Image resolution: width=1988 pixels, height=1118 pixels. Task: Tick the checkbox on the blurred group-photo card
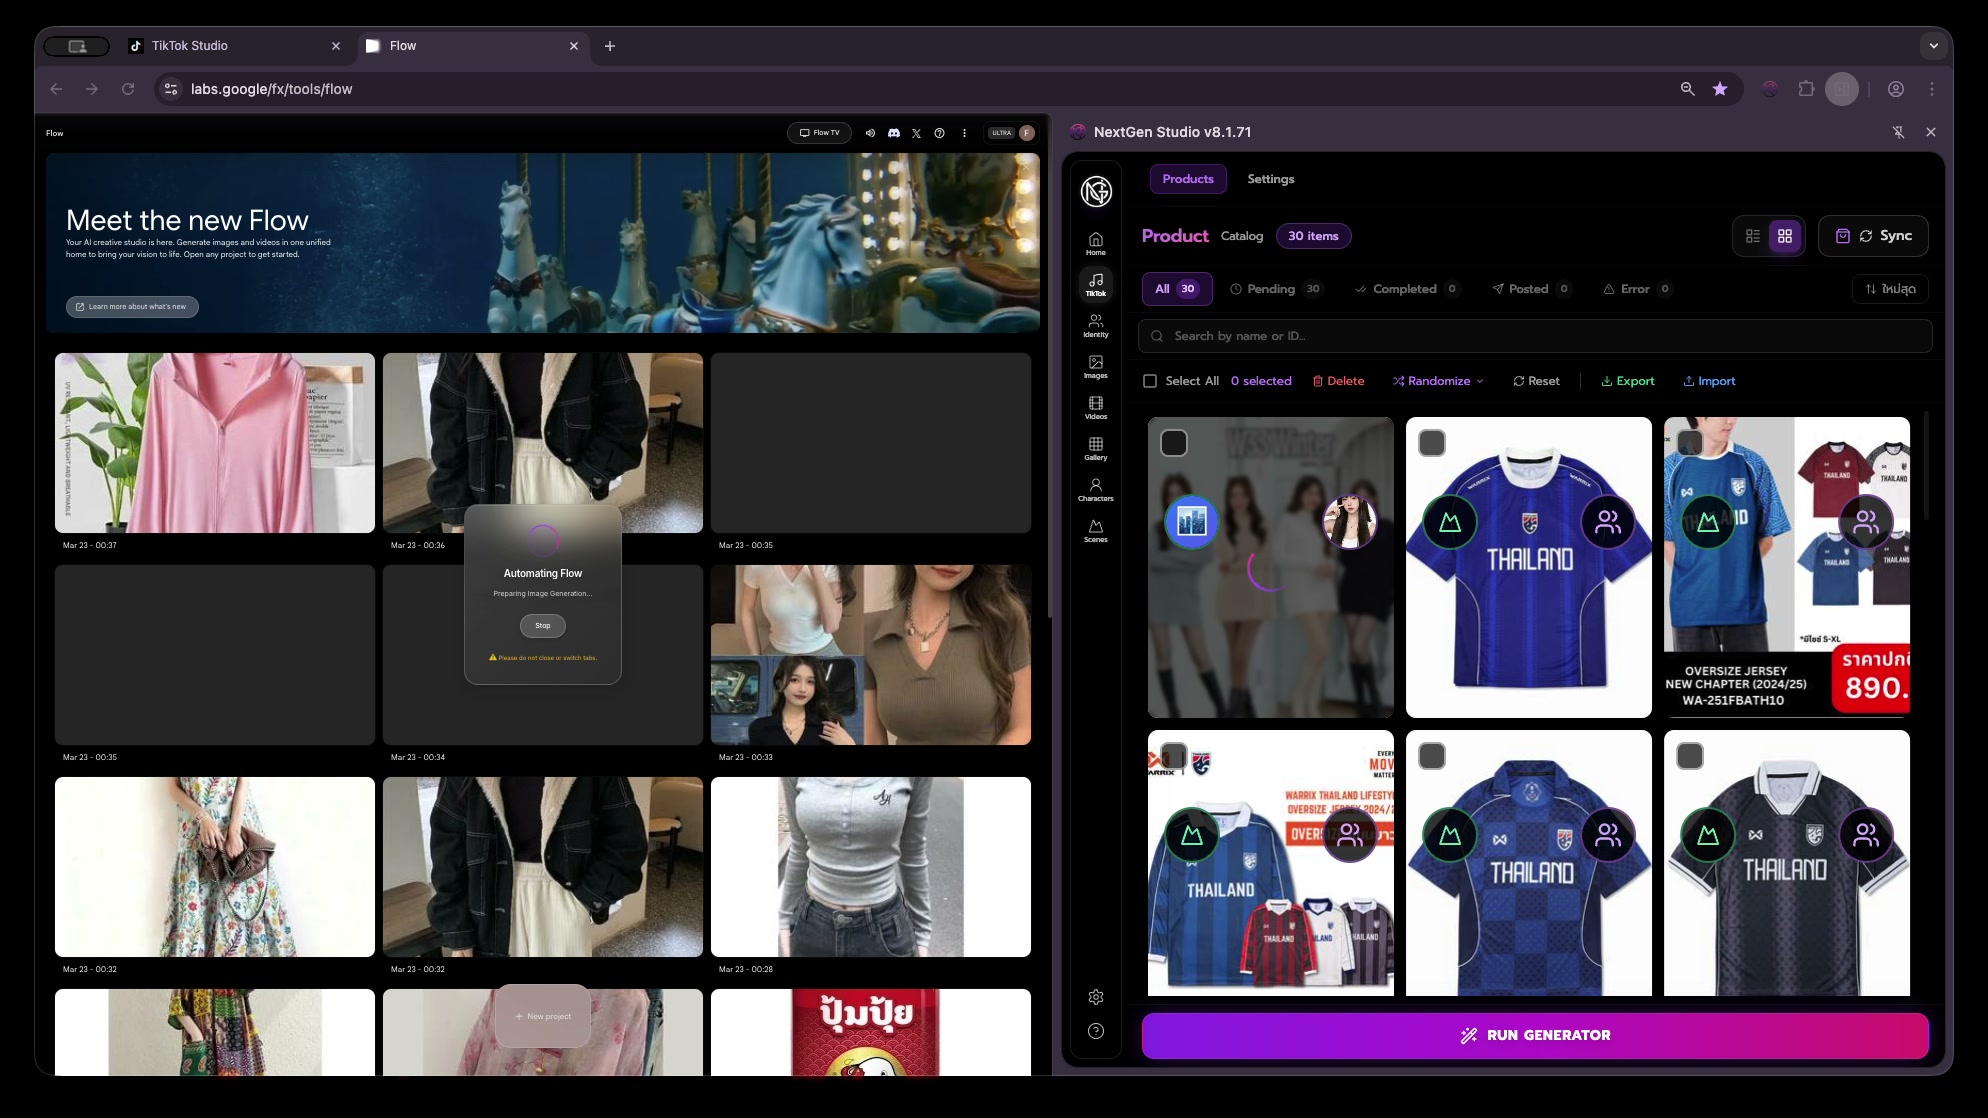click(x=1174, y=443)
